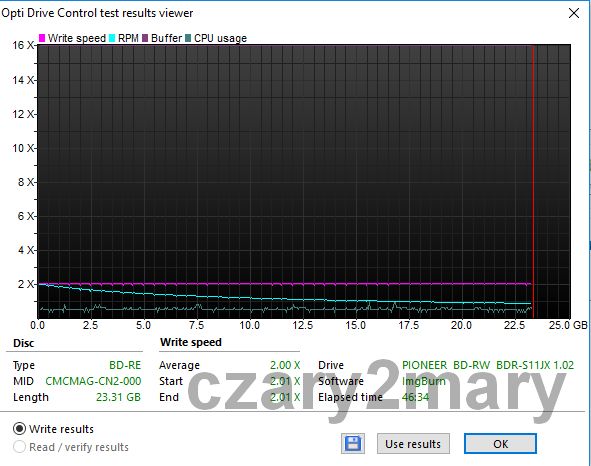
Task: Click the disc Length 23.31 GB value
Action: tap(118, 397)
